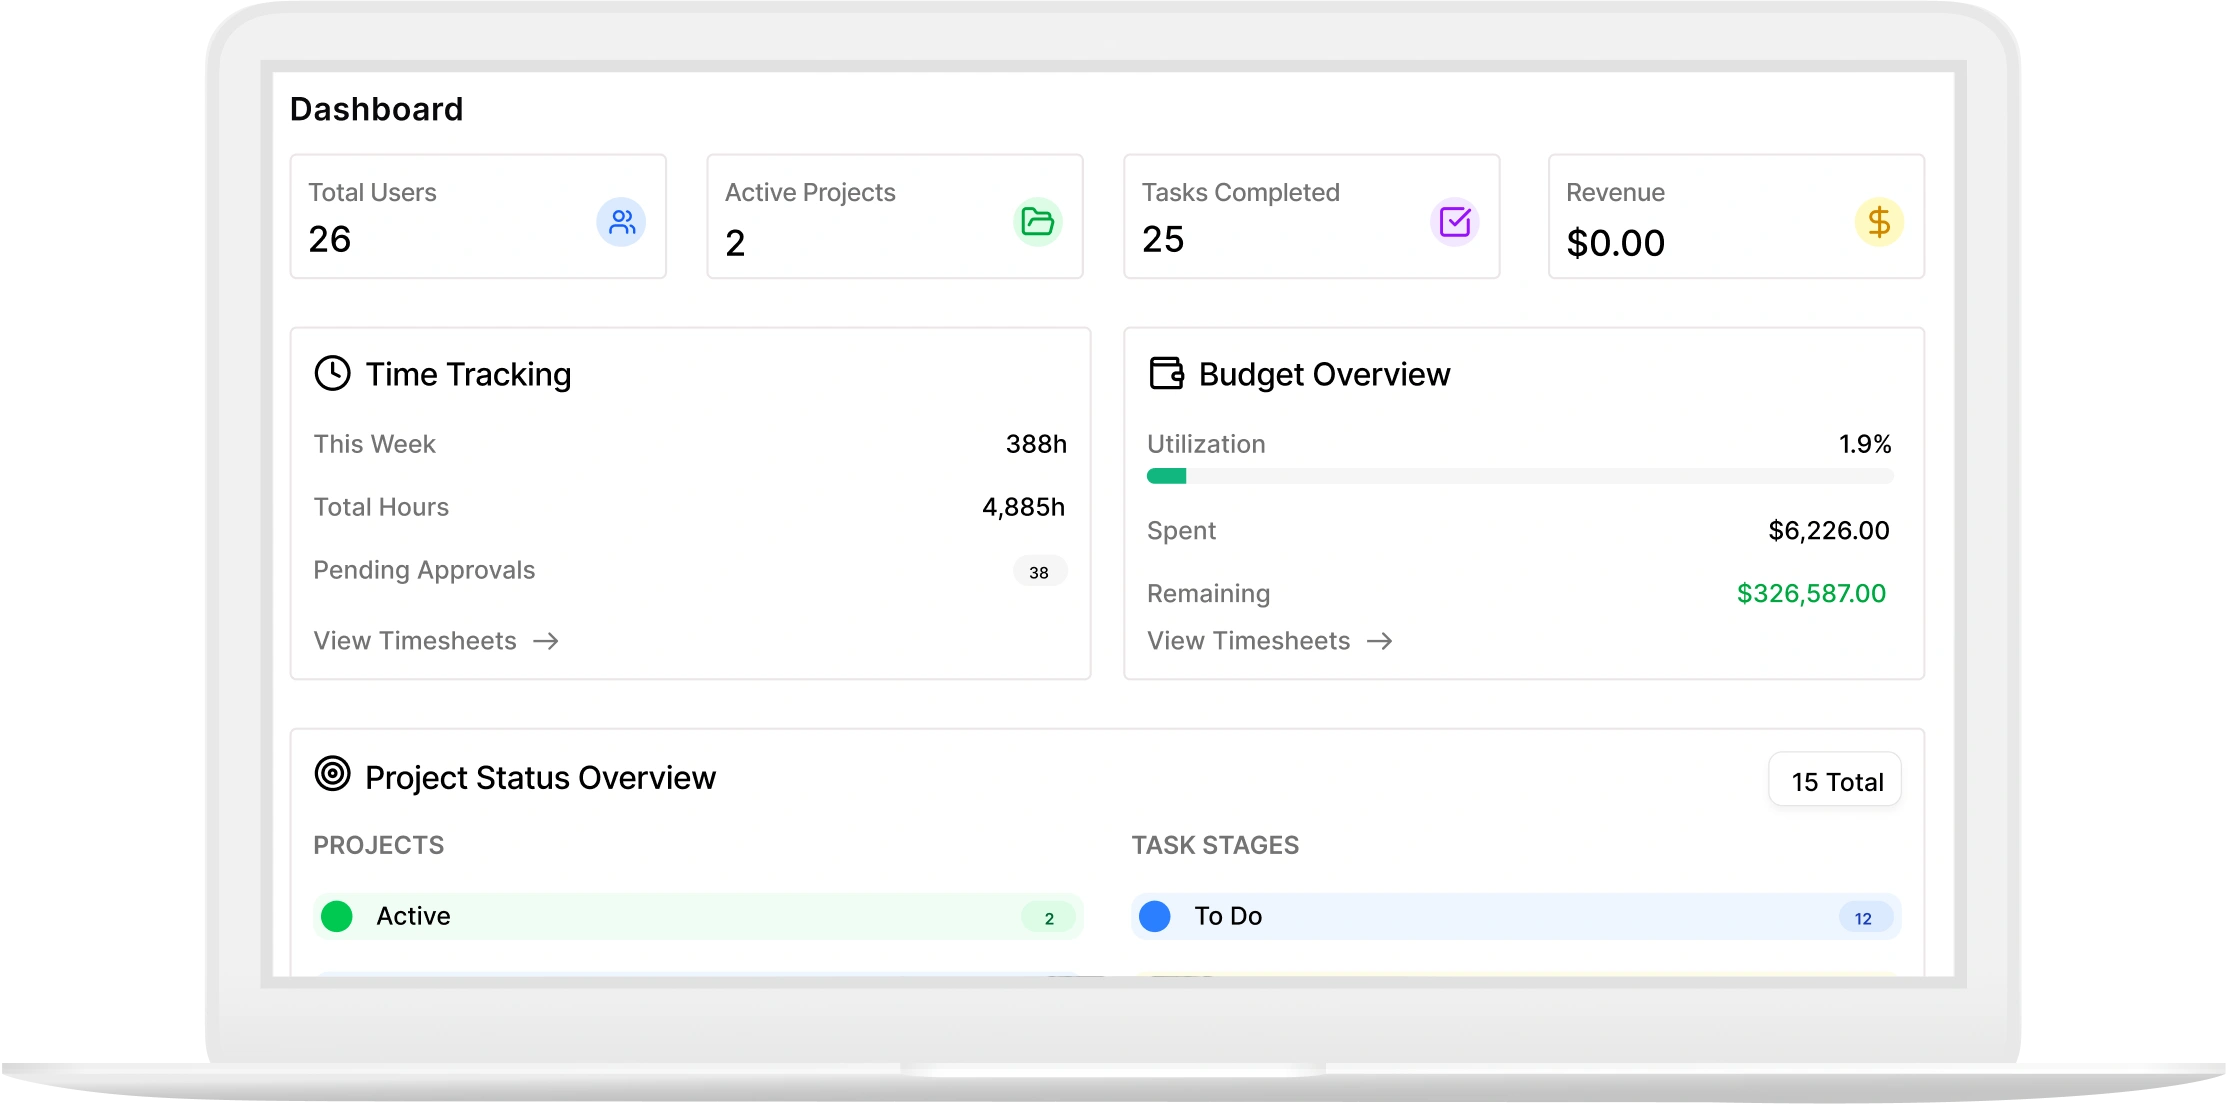The width and height of the screenshot is (2228, 1112).
Task: Open View Timesheets in Budget Overview card
Action: pyautogui.click(x=1270, y=641)
